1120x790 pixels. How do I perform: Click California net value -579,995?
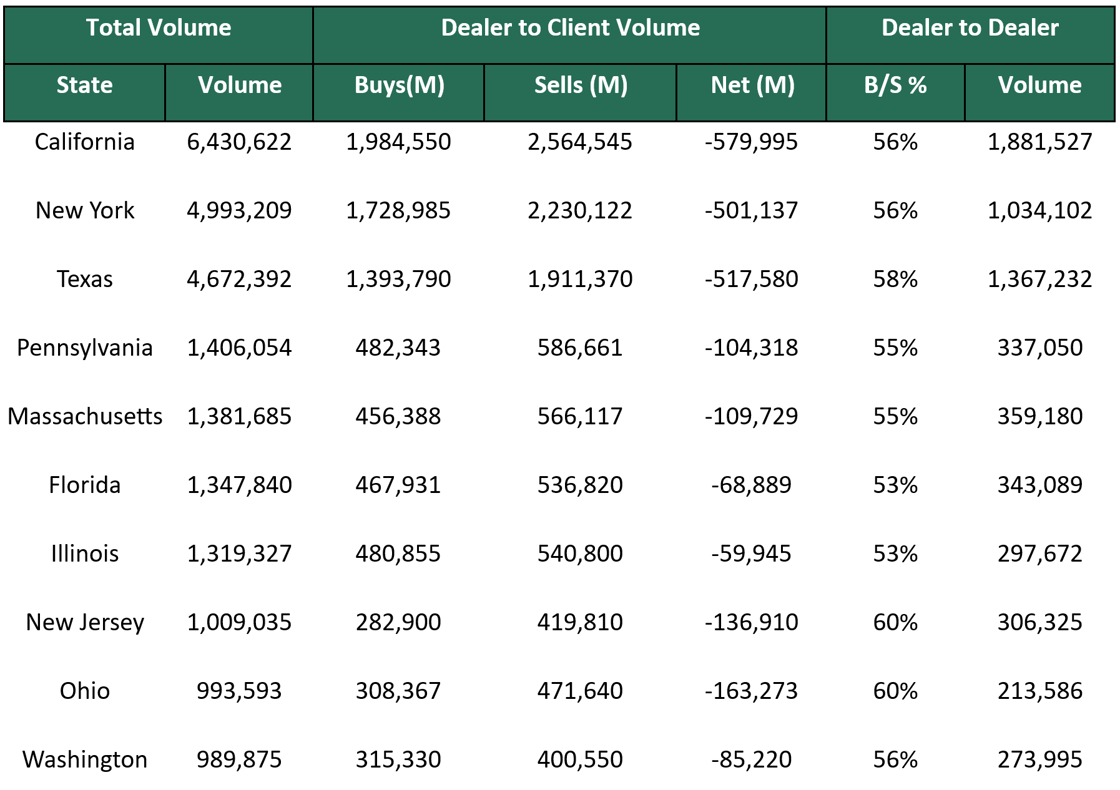(x=751, y=141)
